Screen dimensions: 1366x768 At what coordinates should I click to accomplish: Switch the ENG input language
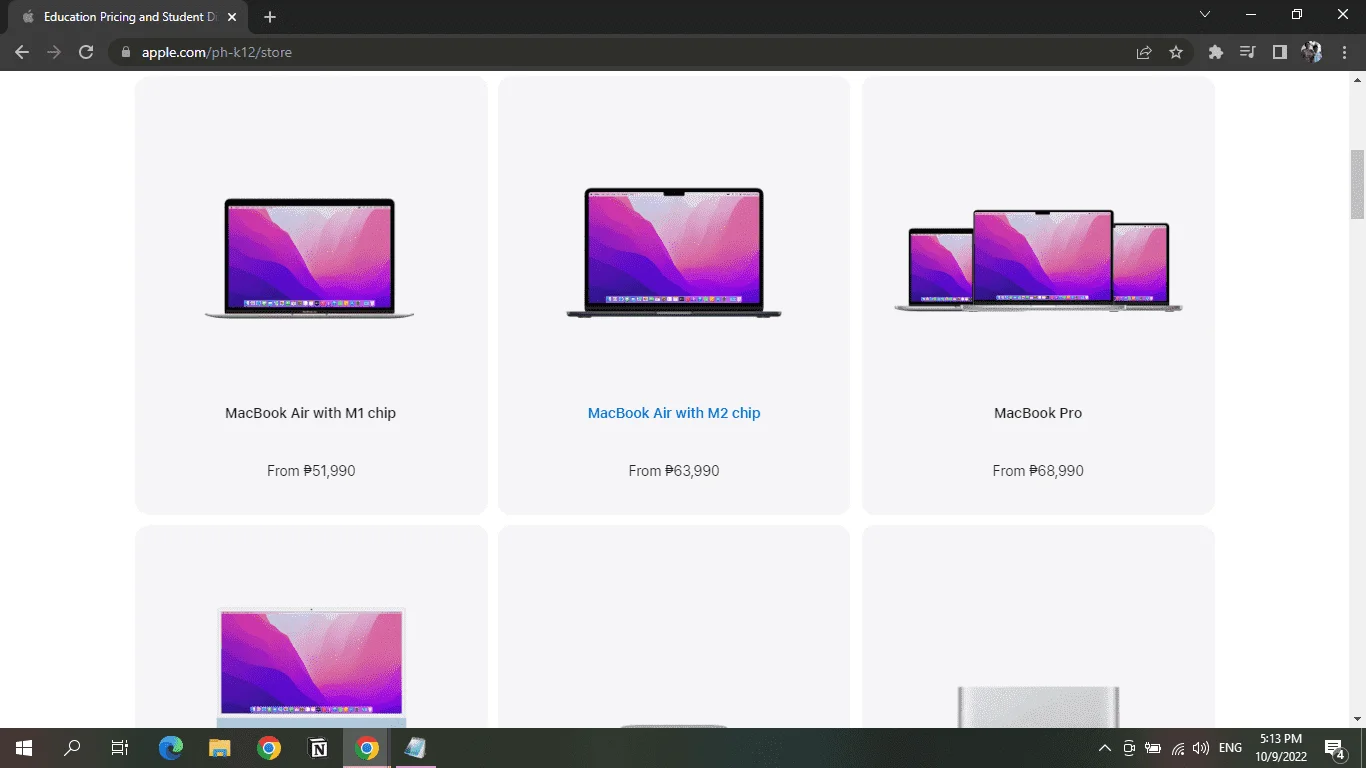tap(1231, 748)
